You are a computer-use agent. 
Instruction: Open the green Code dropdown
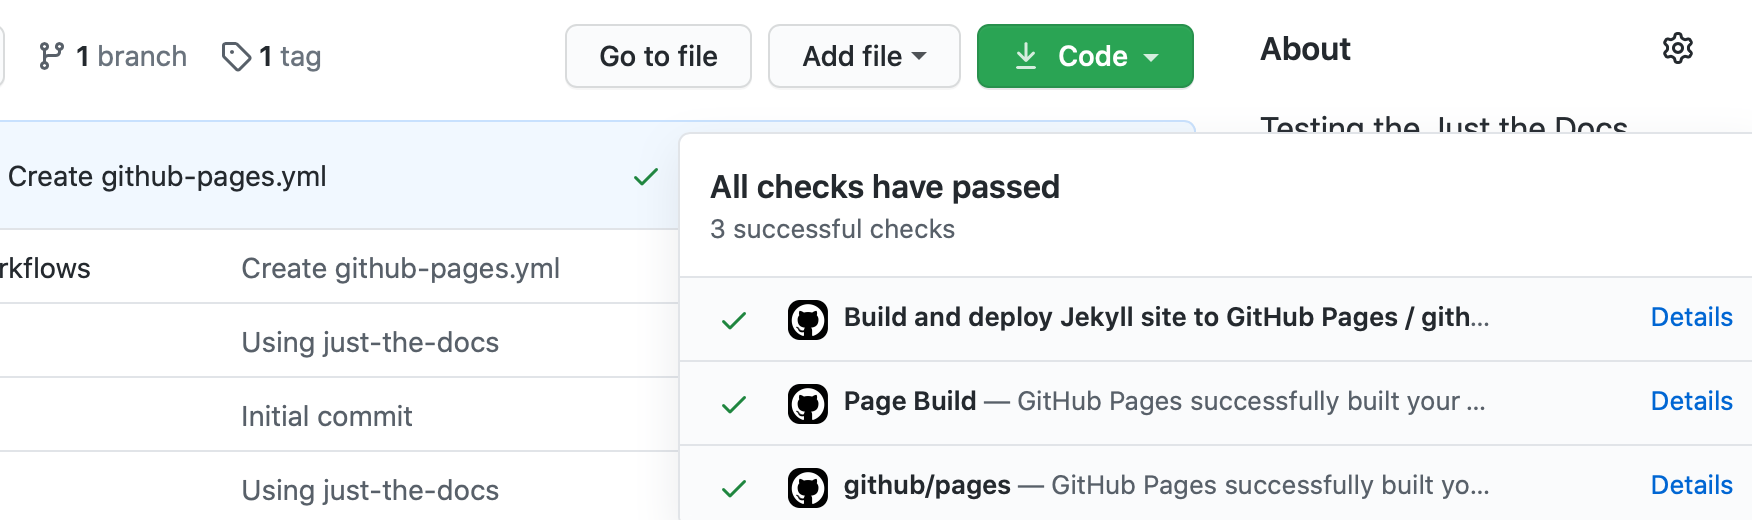click(x=1085, y=56)
